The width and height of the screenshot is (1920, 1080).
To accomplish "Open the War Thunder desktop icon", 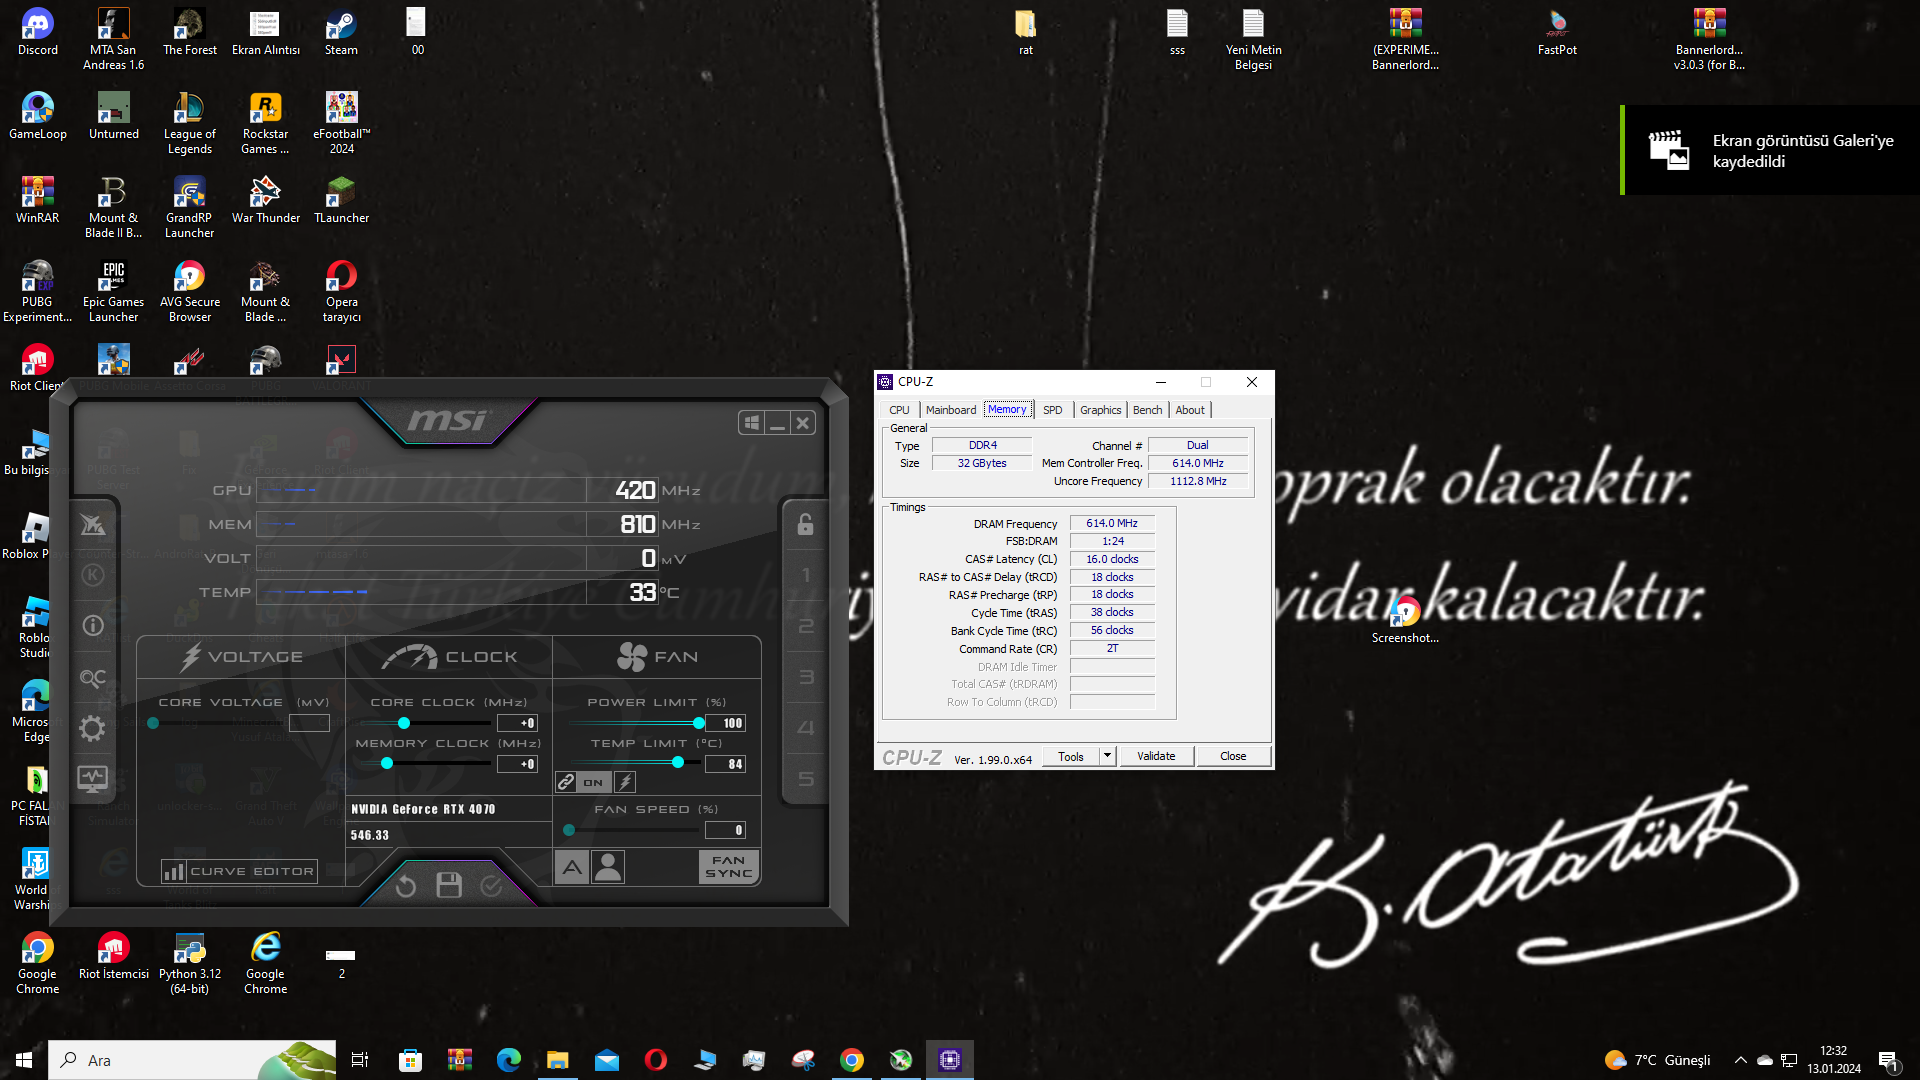I will click(265, 200).
